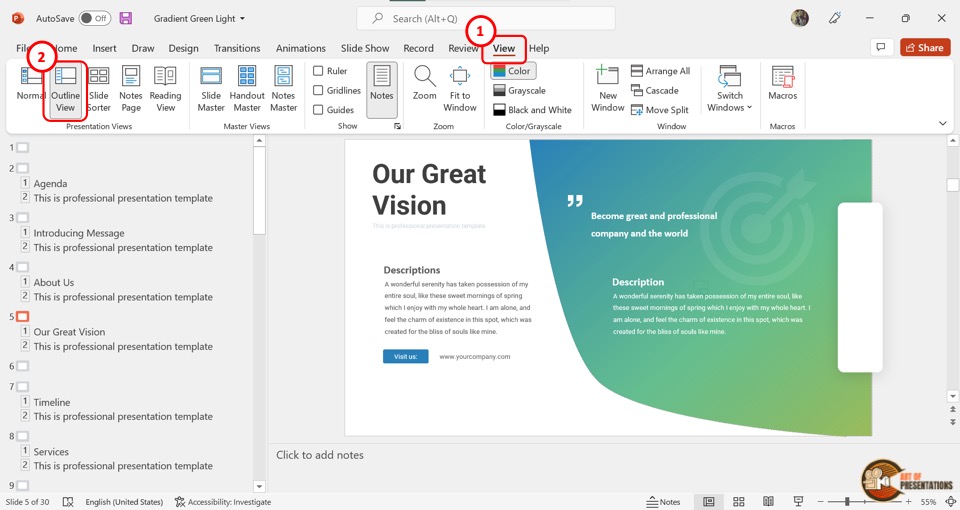Select Black and White mode
Viewport: 960px width, 510px height.
pyautogui.click(x=532, y=110)
